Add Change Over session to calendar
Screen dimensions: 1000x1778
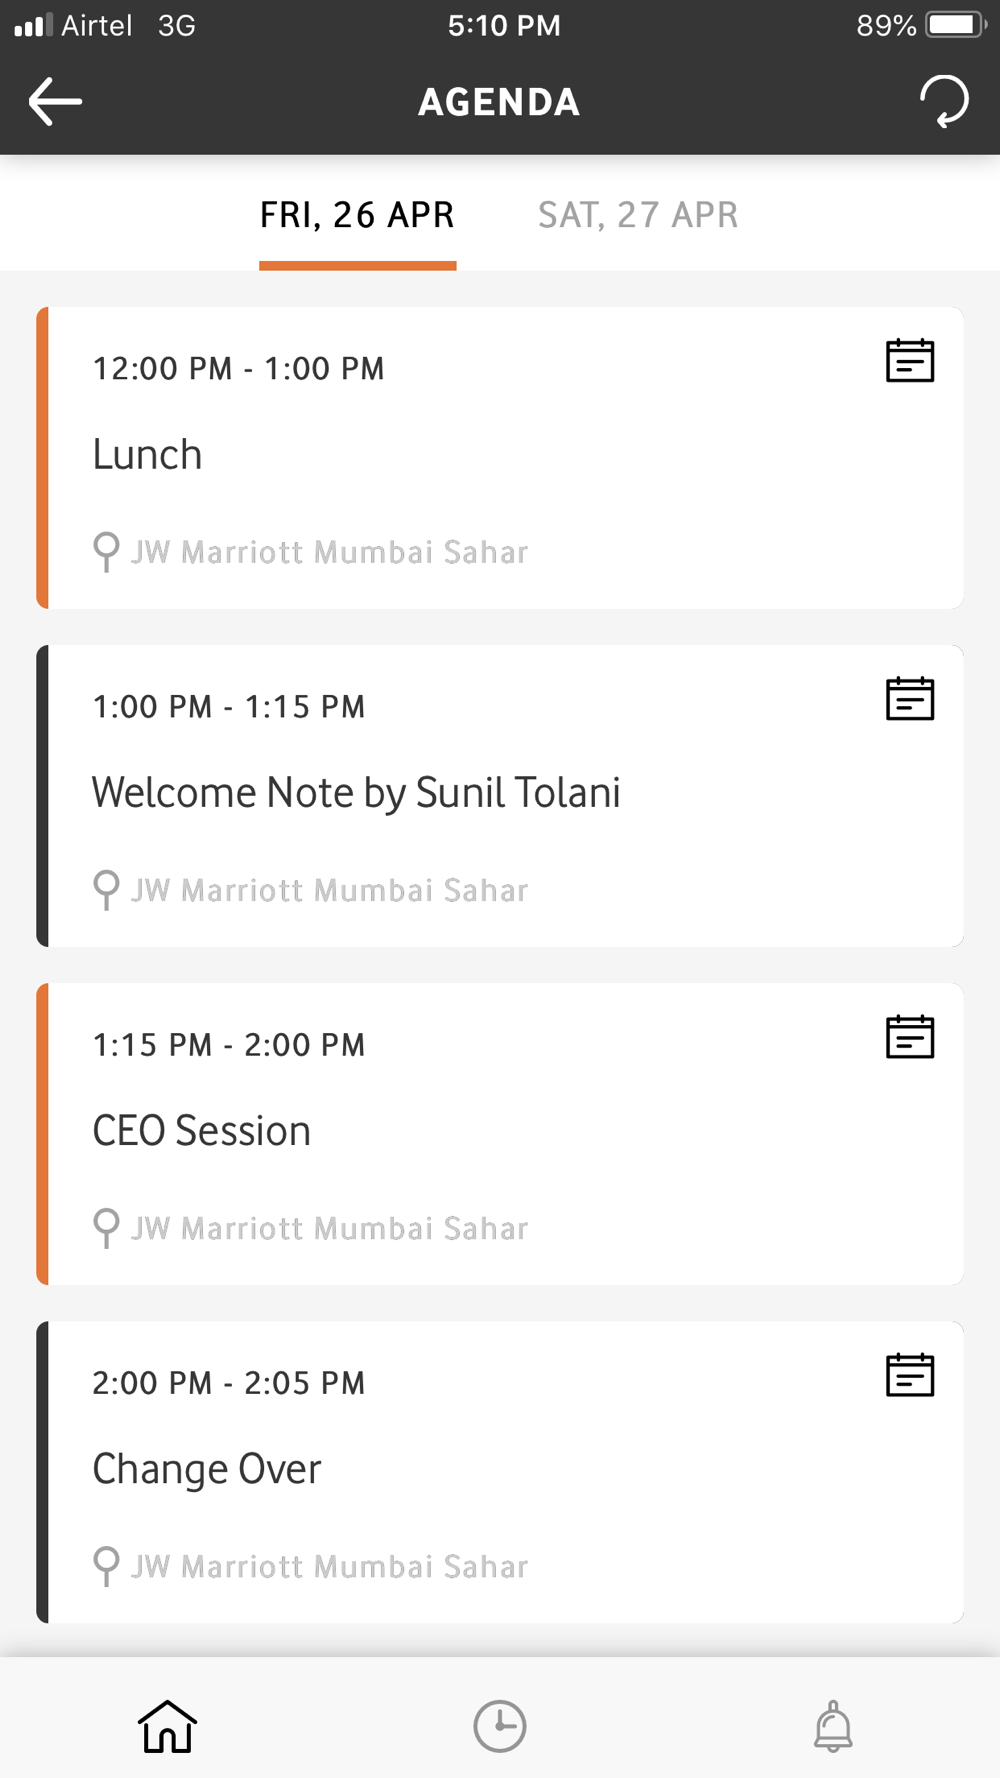click(909, 1375)
